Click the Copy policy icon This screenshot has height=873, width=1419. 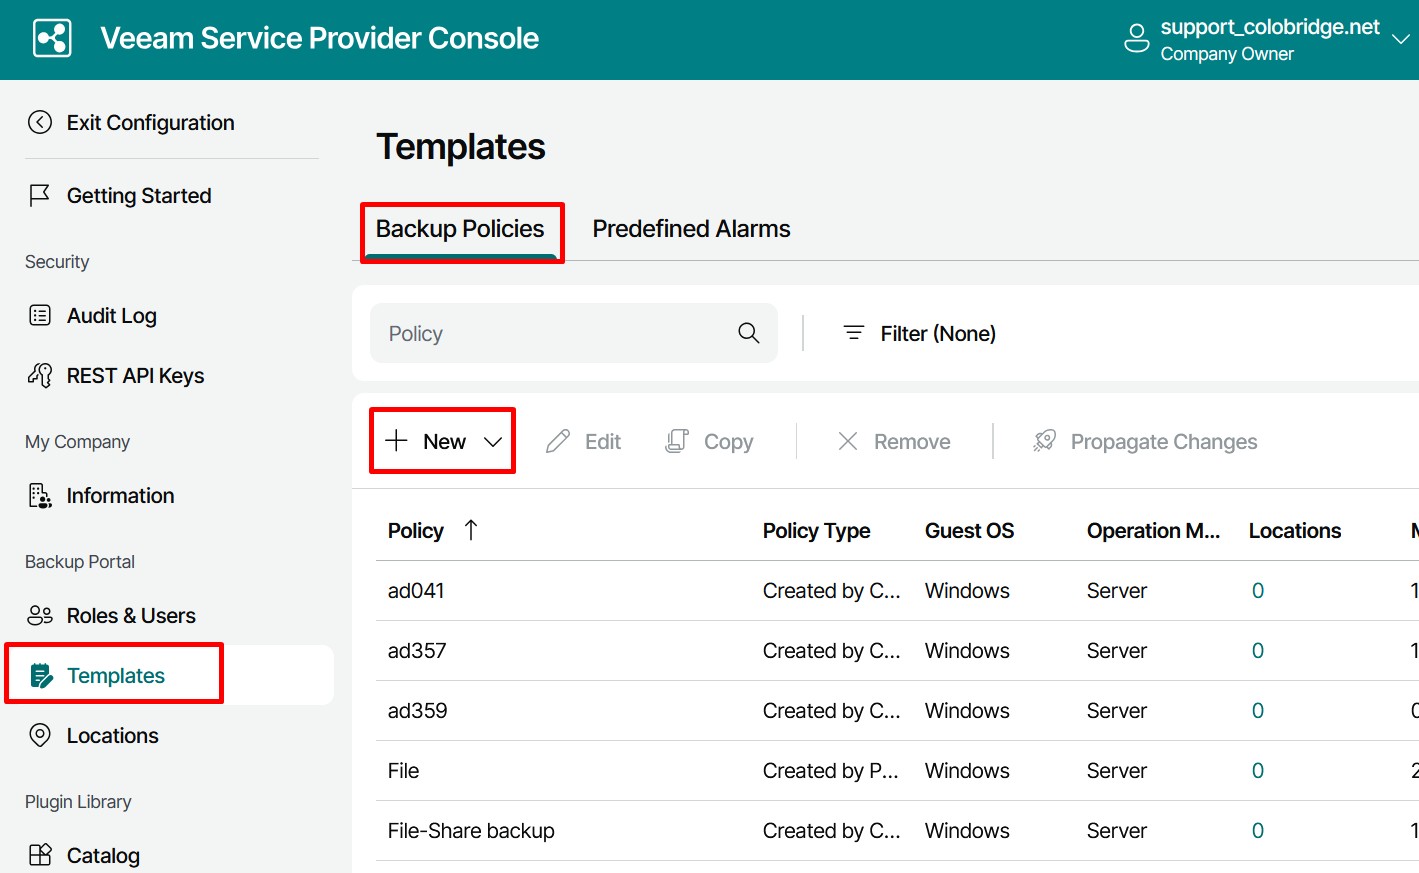[677, 441]
